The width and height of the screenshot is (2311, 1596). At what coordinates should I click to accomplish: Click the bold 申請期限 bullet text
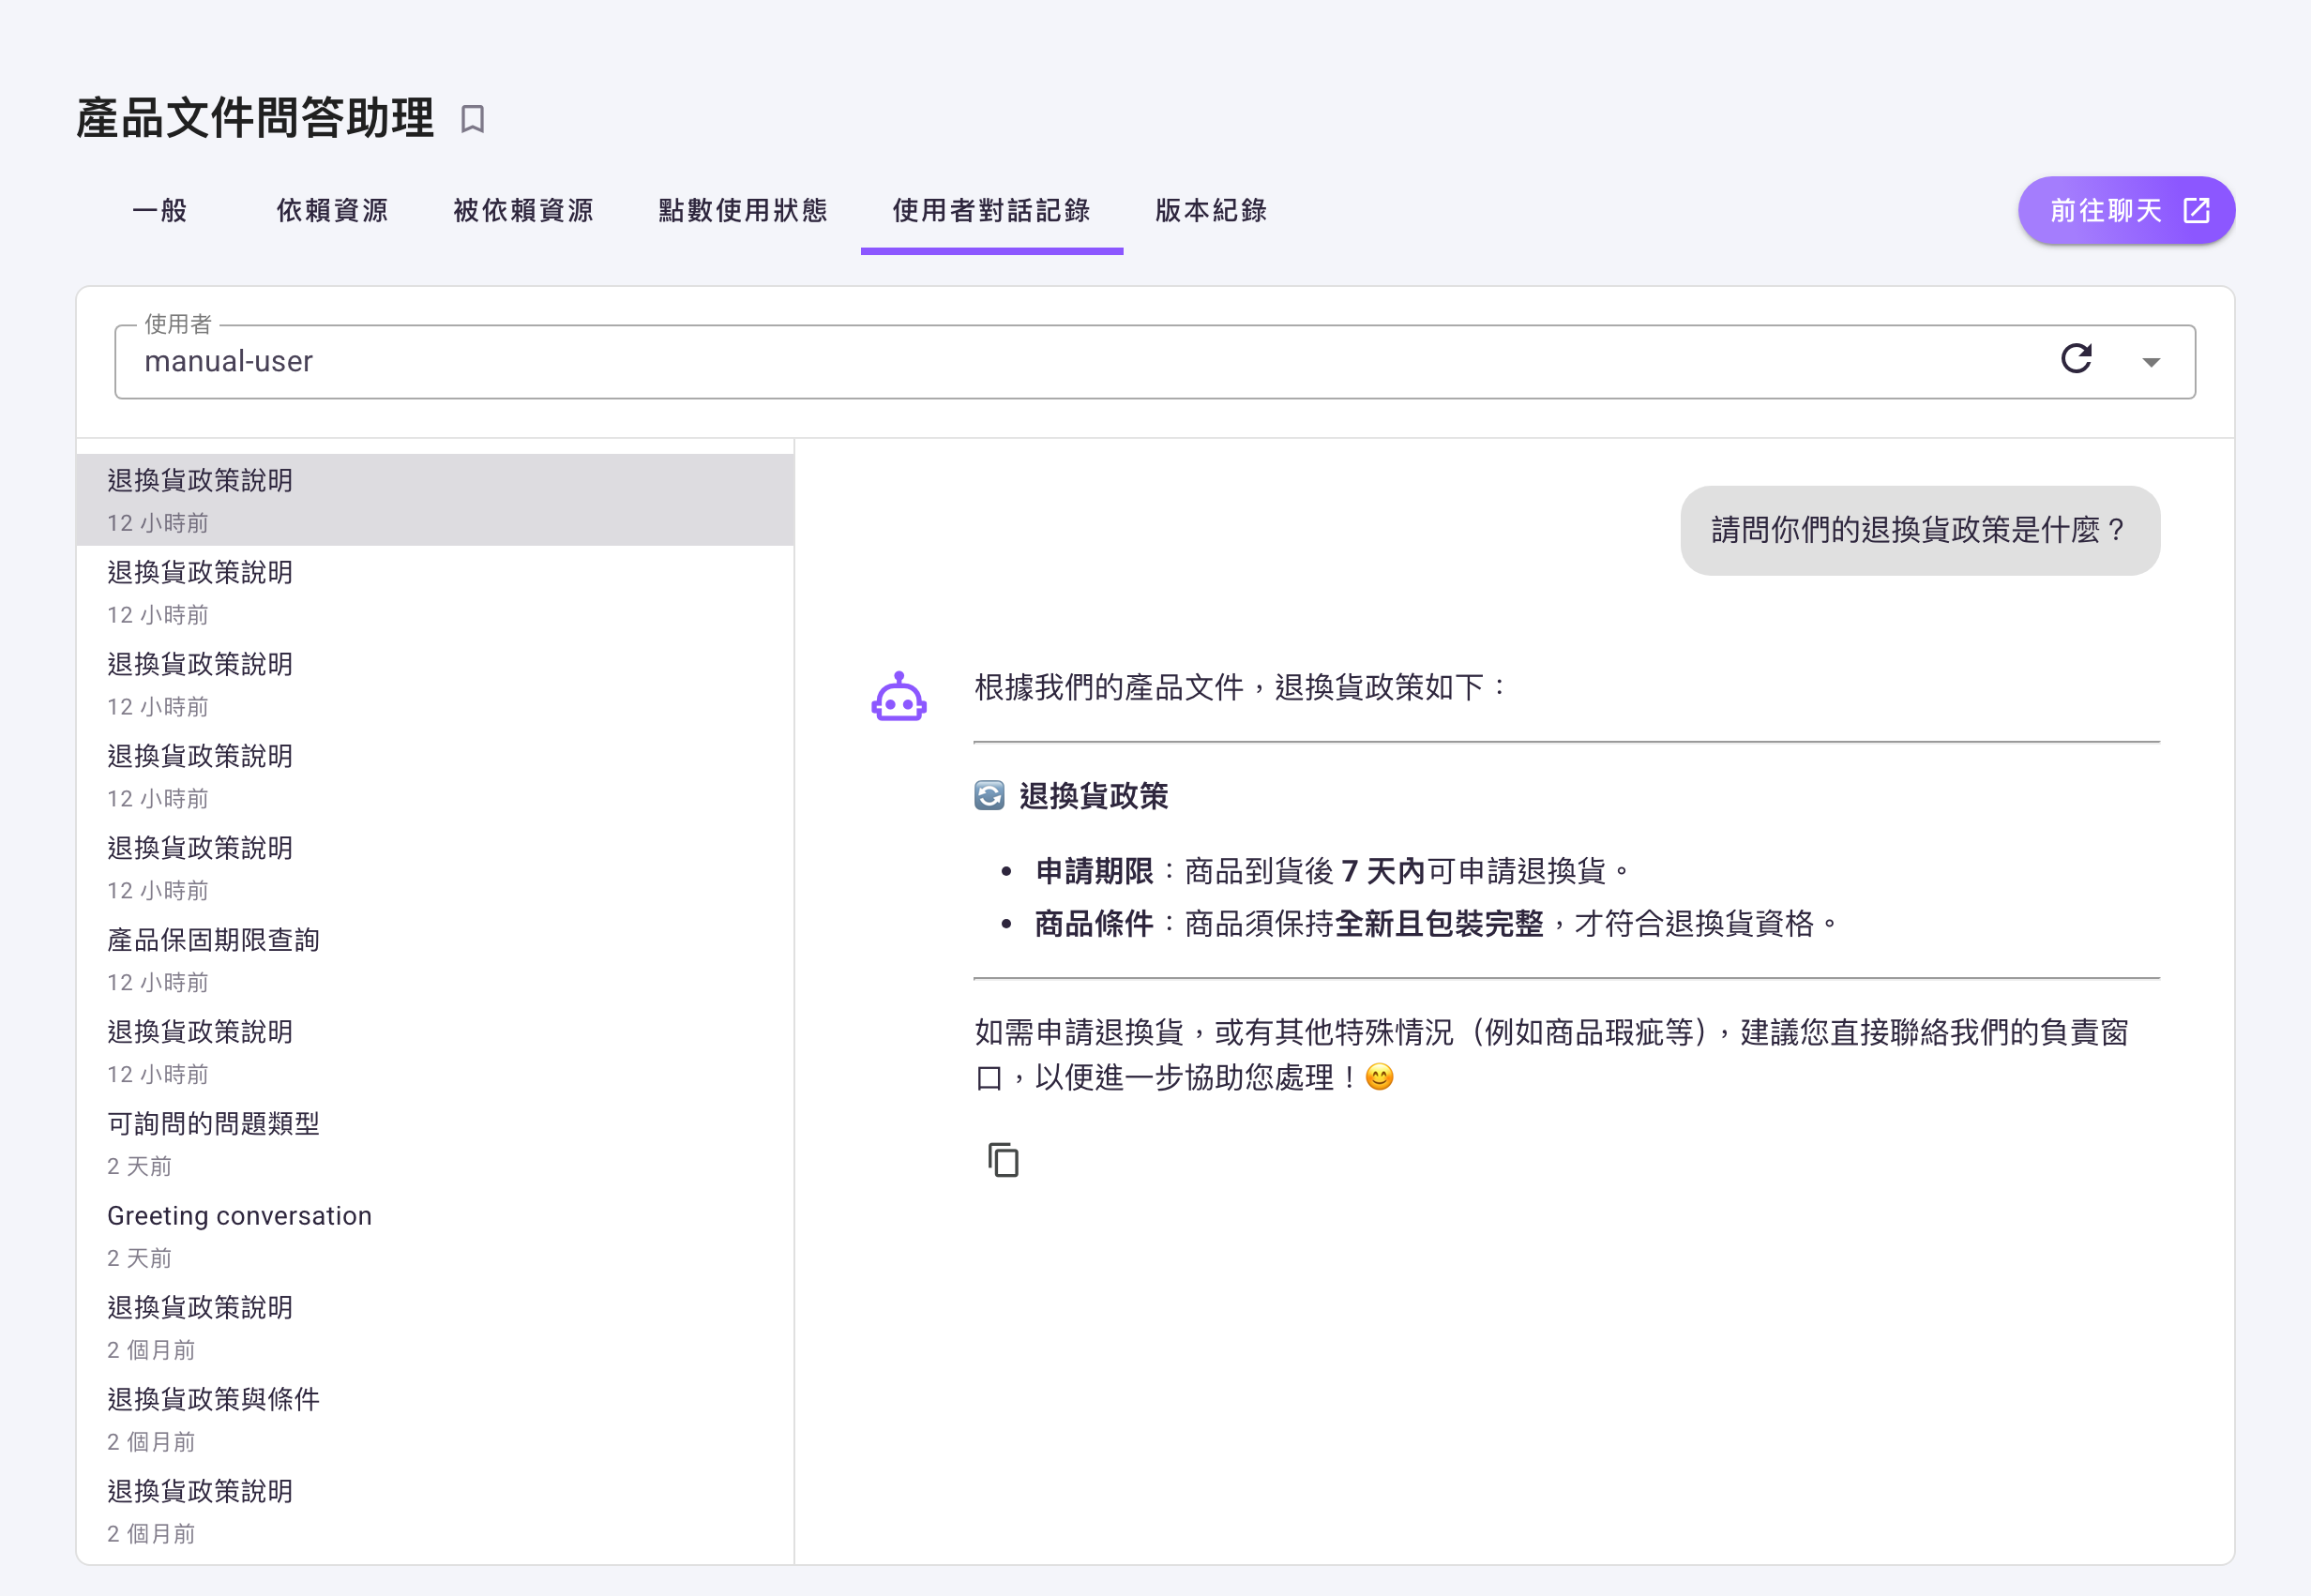(1094, 871)
